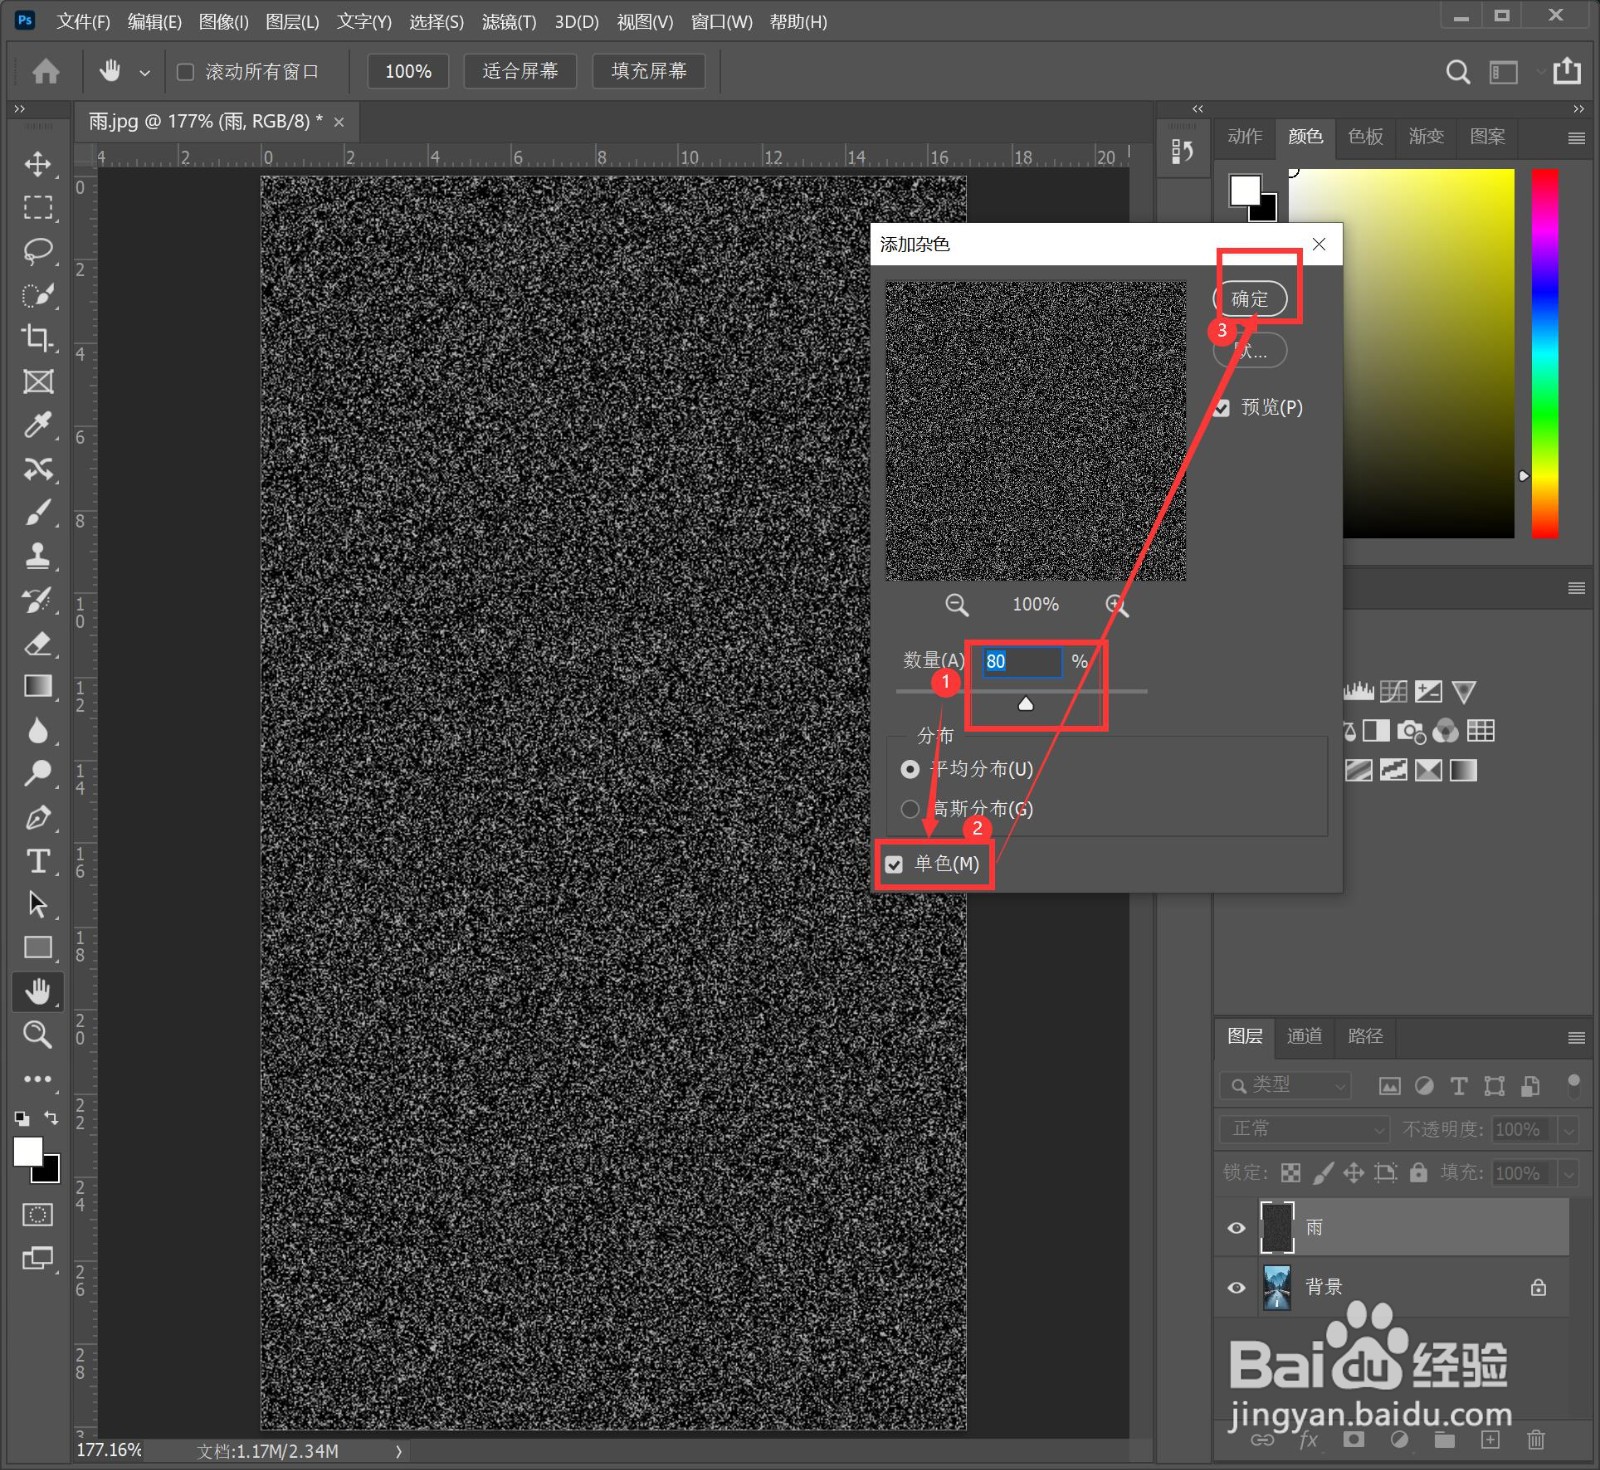Click the rainbow hue slider strip
Screen dimensions: 1600x1470
tap(1545, 353)
